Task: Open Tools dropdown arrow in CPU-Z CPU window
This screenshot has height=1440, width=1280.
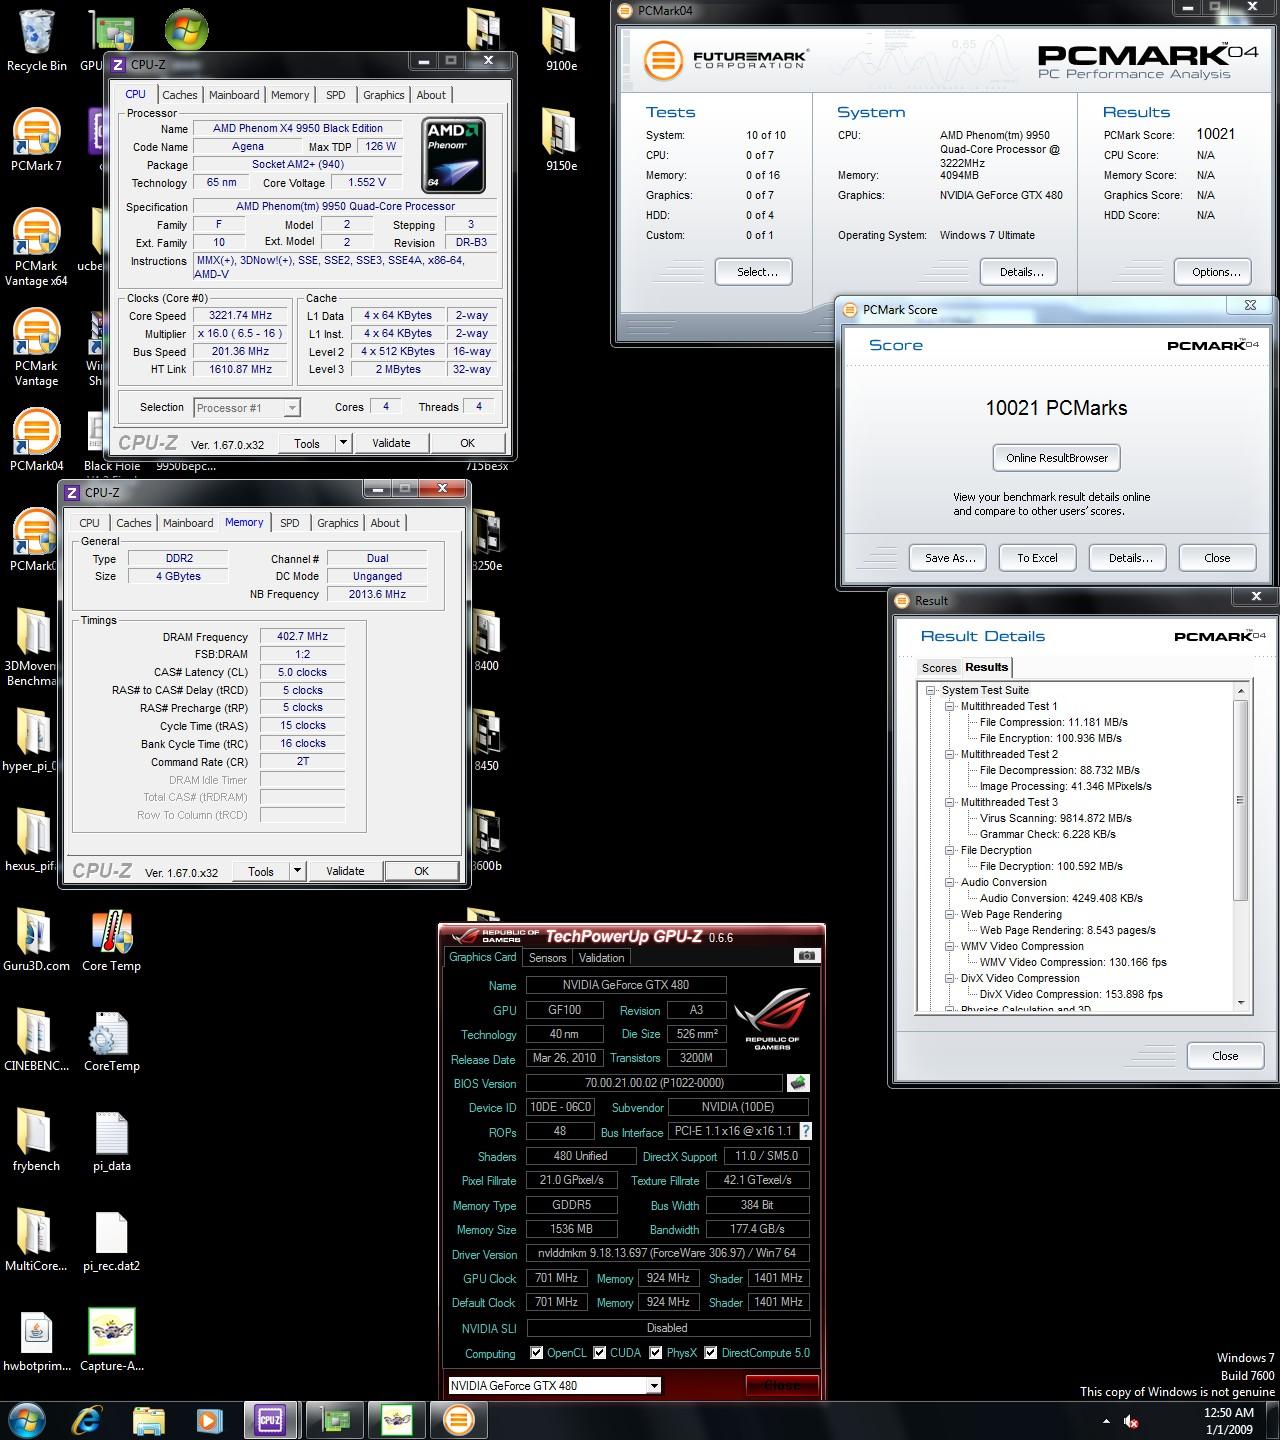Action: pyautogui.click(x=343, y=443)
